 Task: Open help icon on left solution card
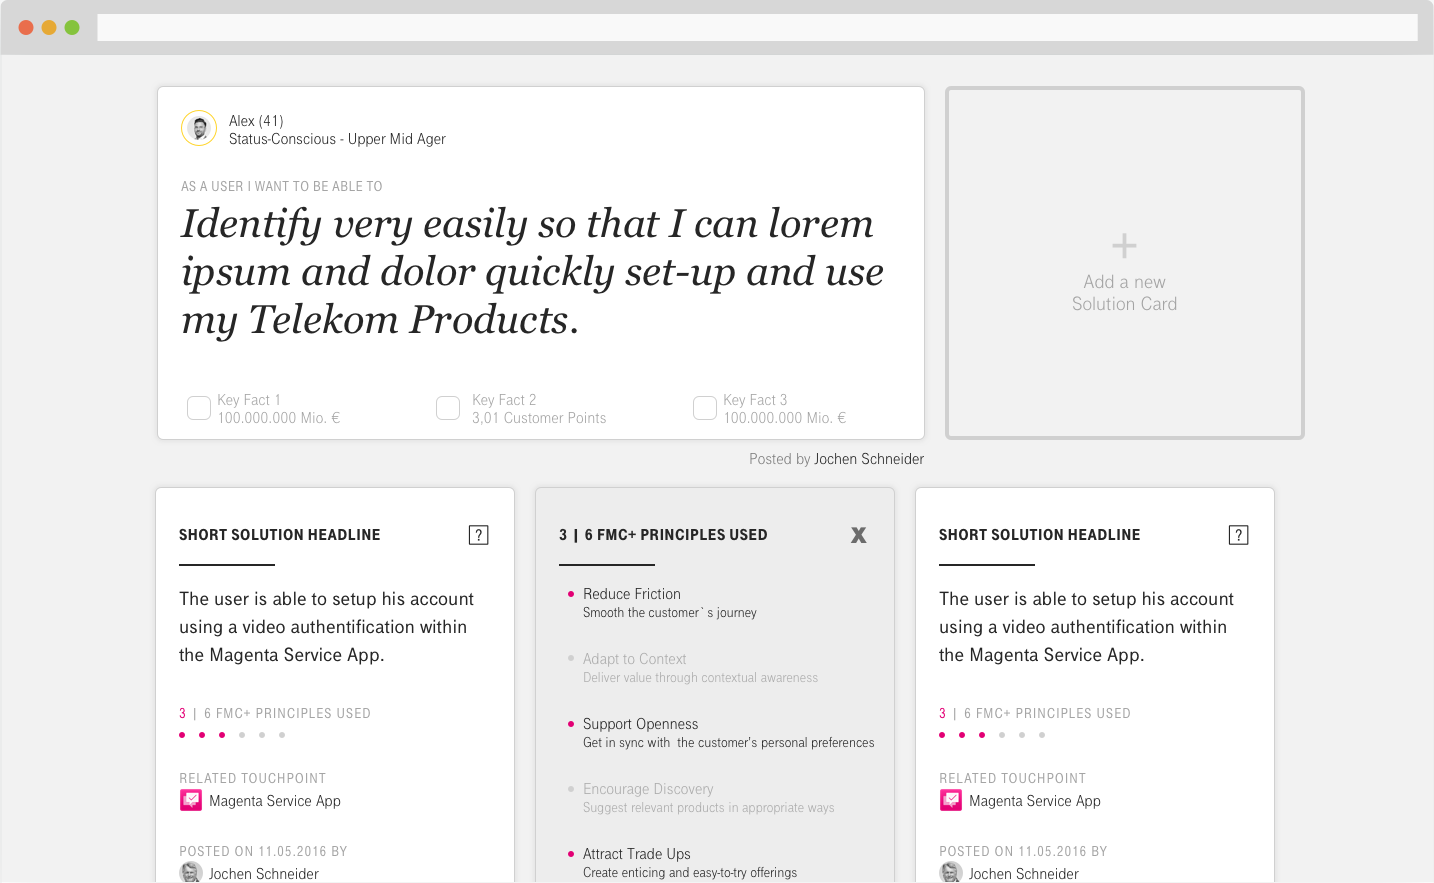coord(478,535)
